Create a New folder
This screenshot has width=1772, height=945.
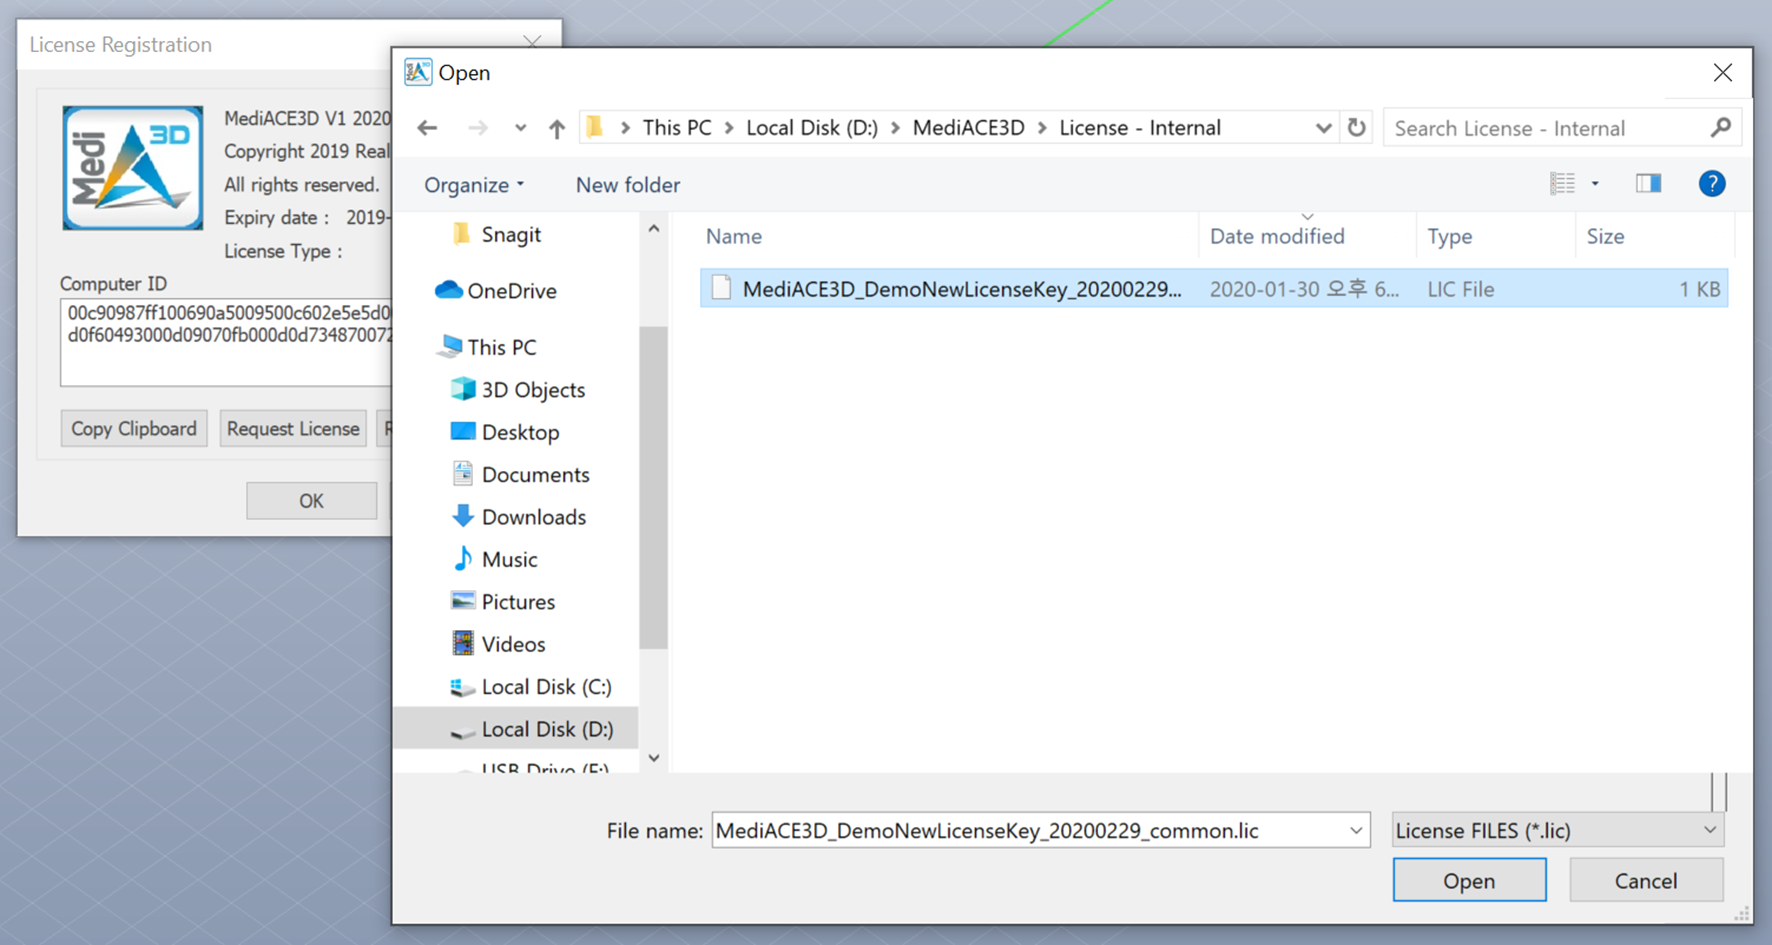[x=627, y=185]
